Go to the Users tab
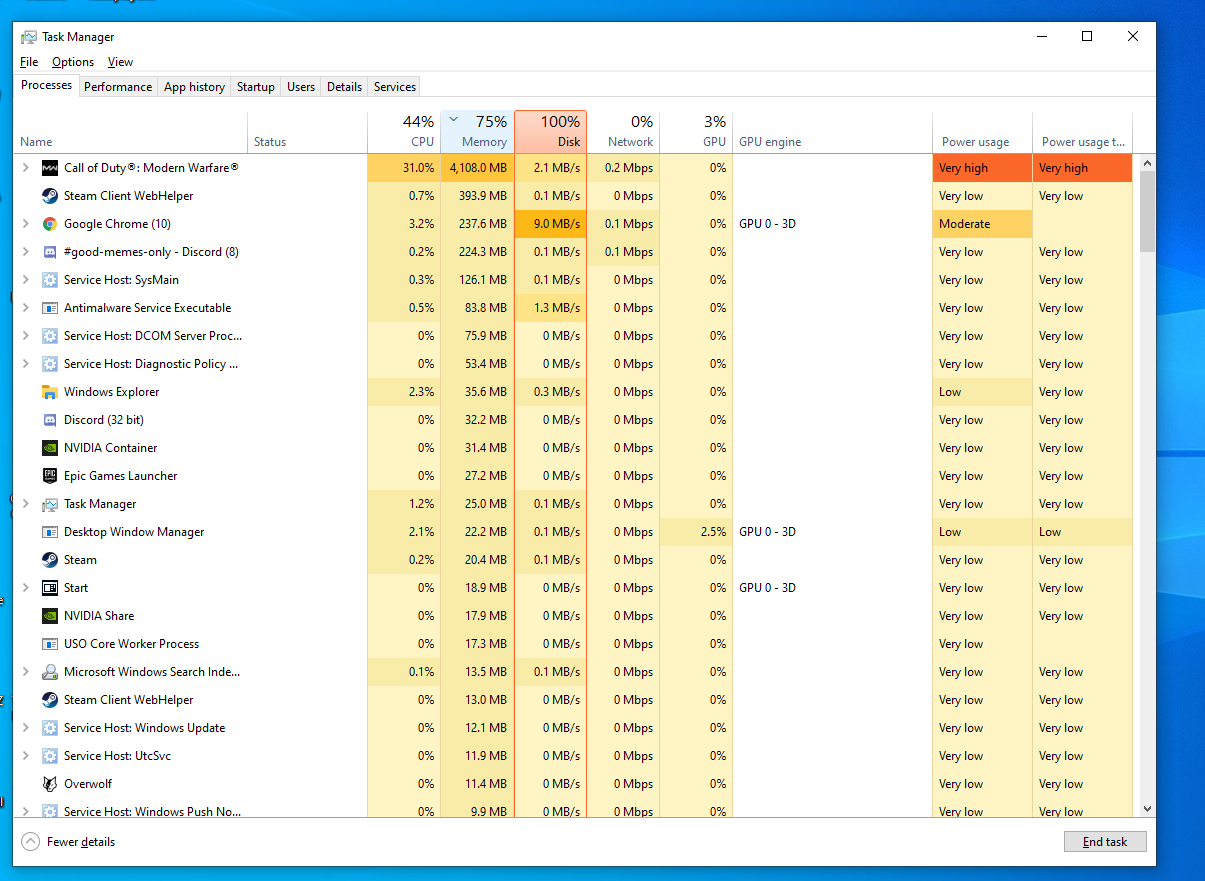1205x881 pixels. (301, 87)
